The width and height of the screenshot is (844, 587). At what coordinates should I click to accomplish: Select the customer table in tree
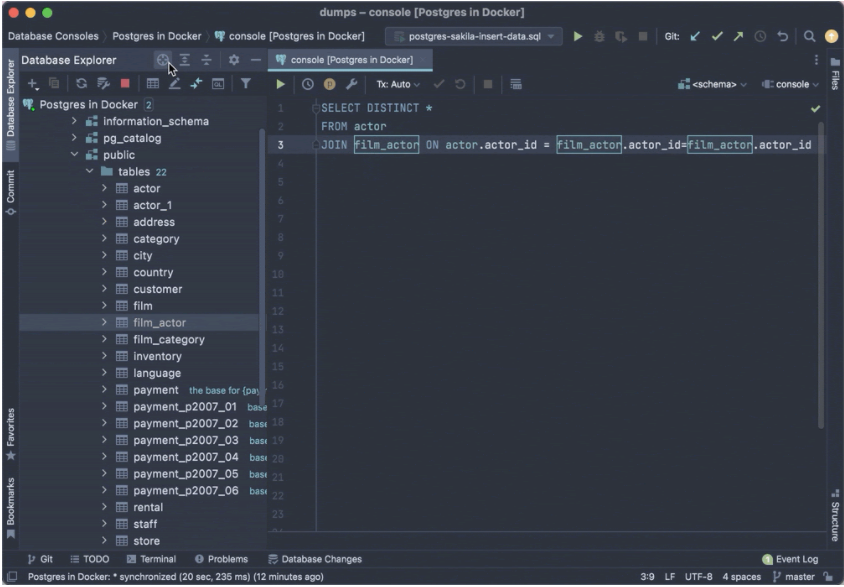pos(157,289)
